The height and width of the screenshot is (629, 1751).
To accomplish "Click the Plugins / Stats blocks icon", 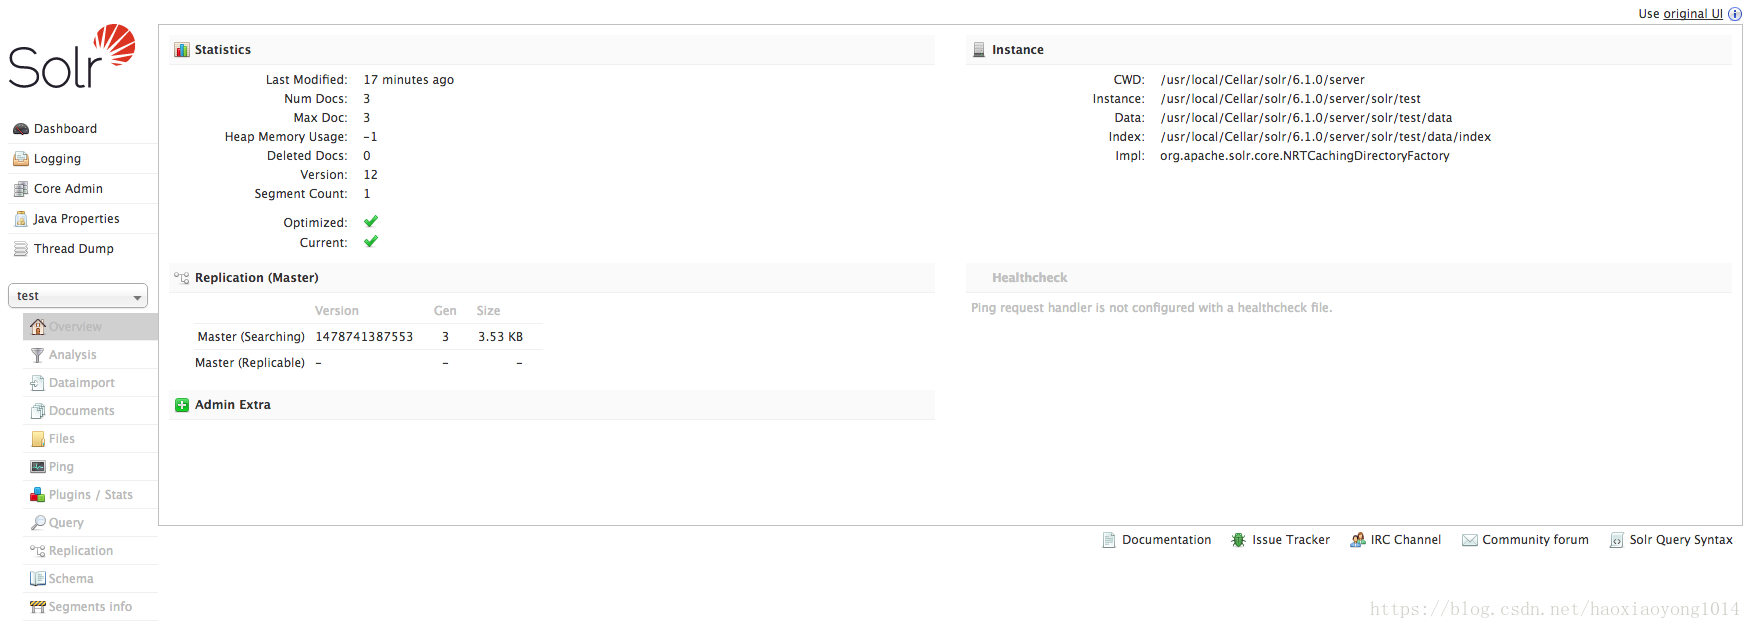I will click(x=38, y=495).
